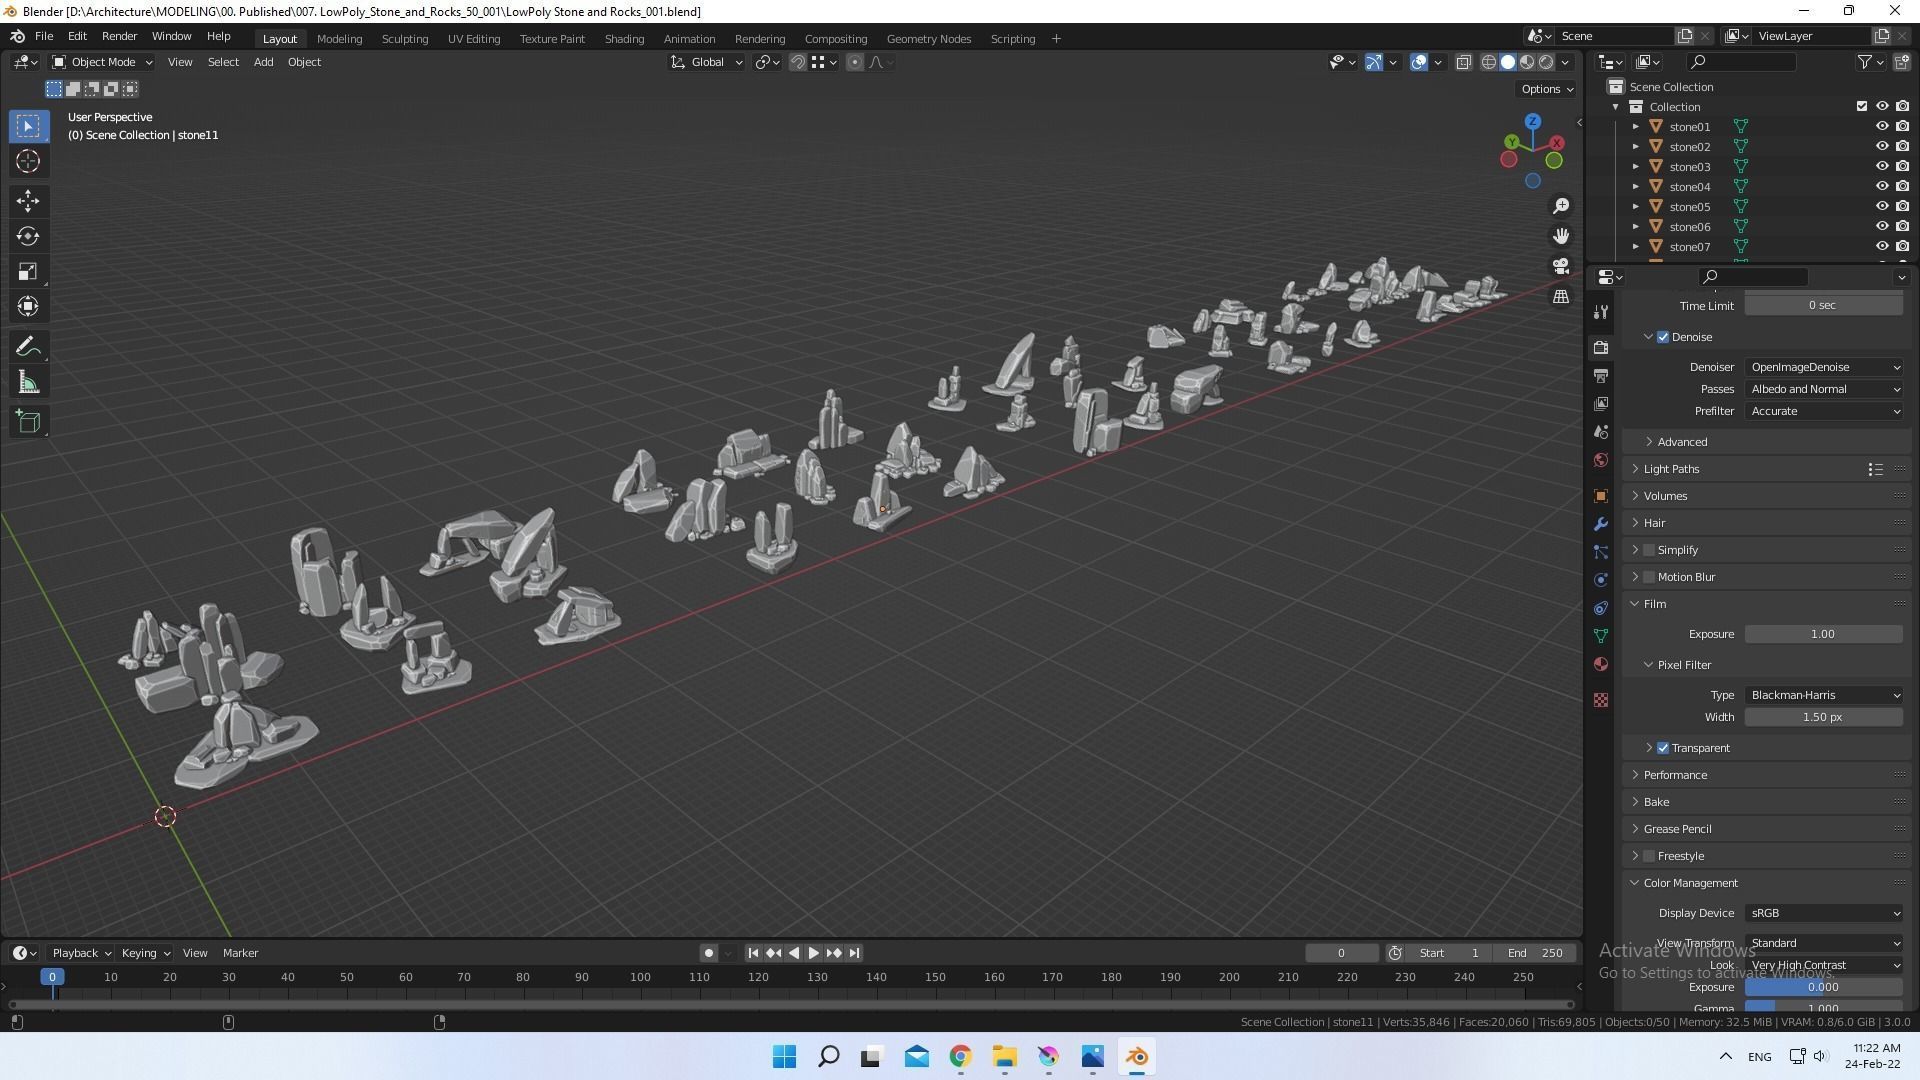Screen dimensions: 1920x1080
Task: Expand the stone05 tree item
Action: point(1636,207)
